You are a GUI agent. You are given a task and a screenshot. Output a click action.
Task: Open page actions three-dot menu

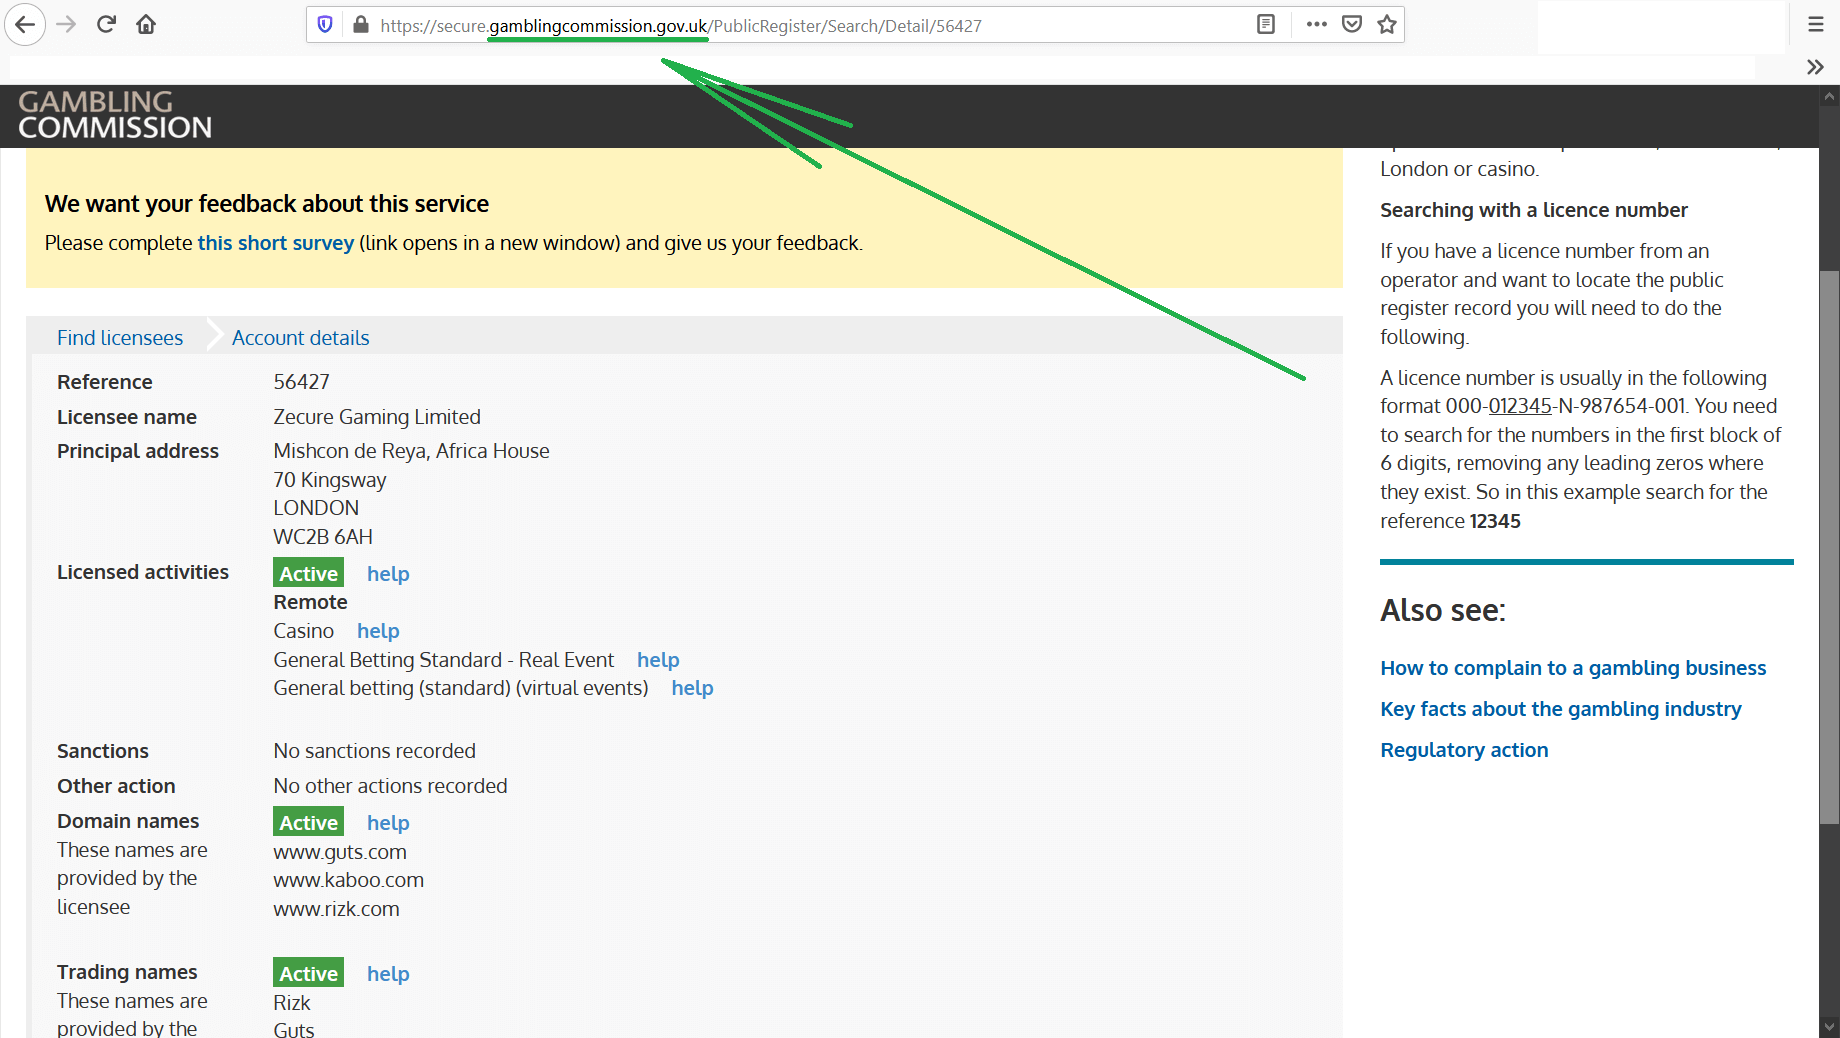[1317, 25]
